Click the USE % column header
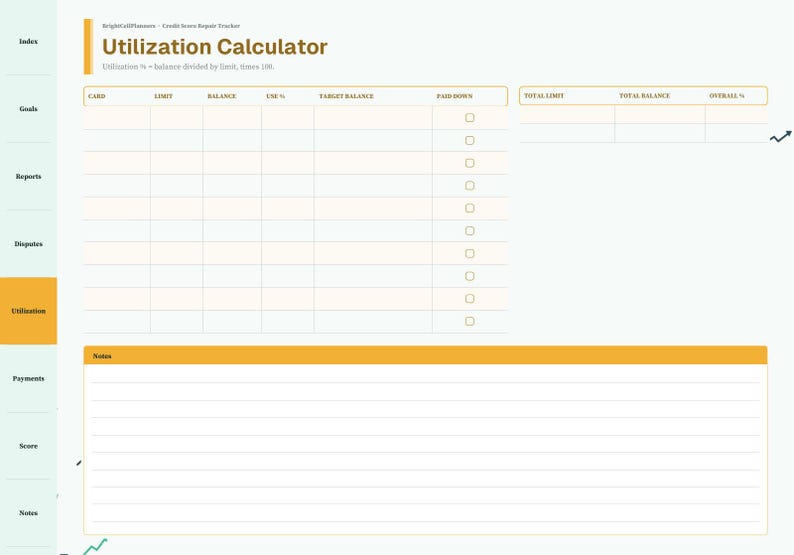 click(275, 96)
